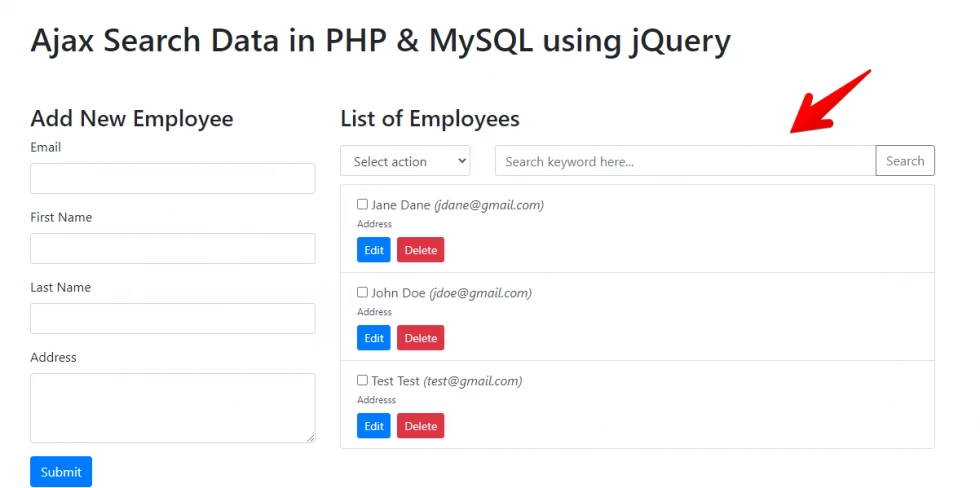Select the email text jdoe@gmail.com
The image size is (980, 488).
[x=480, y=293]
